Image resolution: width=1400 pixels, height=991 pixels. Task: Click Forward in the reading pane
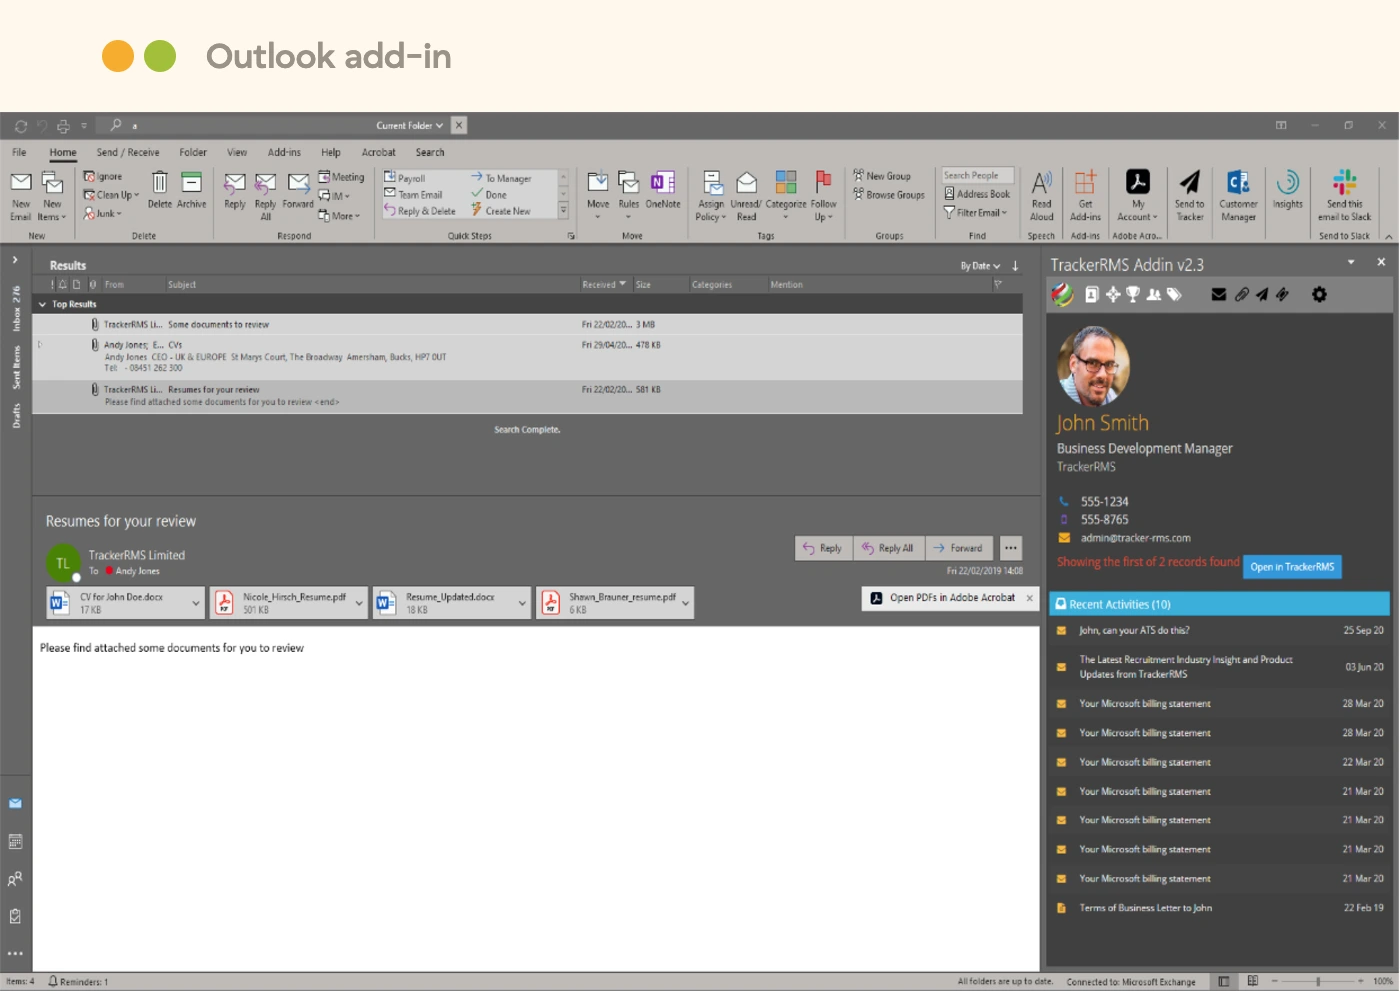958,548
